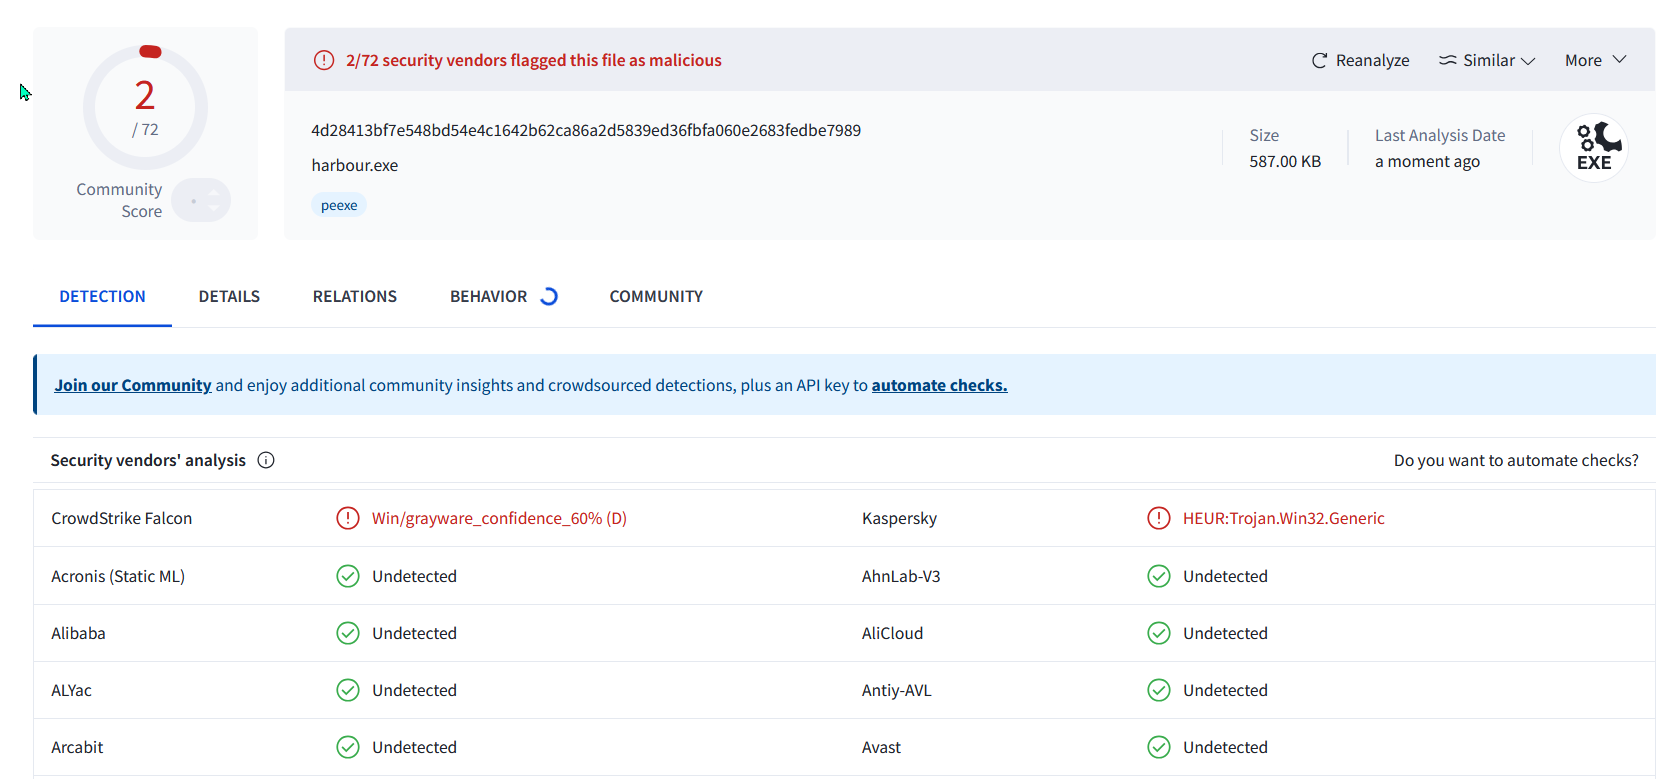Toggle the Community Score vote control

201,200
